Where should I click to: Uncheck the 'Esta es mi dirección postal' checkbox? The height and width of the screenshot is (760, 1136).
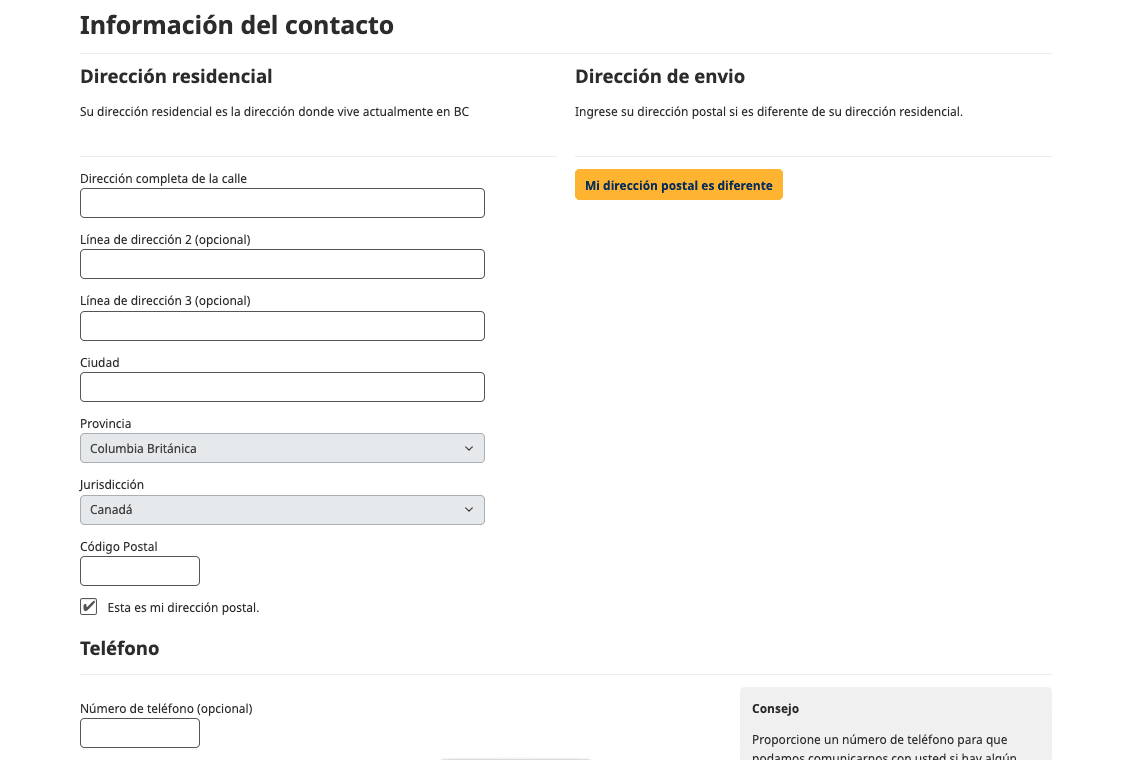89,607
